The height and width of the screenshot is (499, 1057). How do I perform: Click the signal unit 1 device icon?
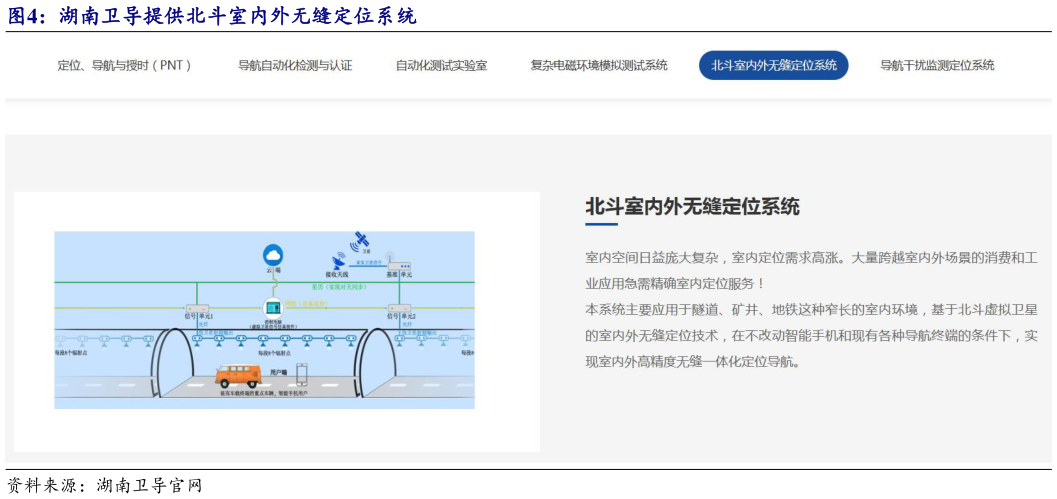tap(194, 307)
